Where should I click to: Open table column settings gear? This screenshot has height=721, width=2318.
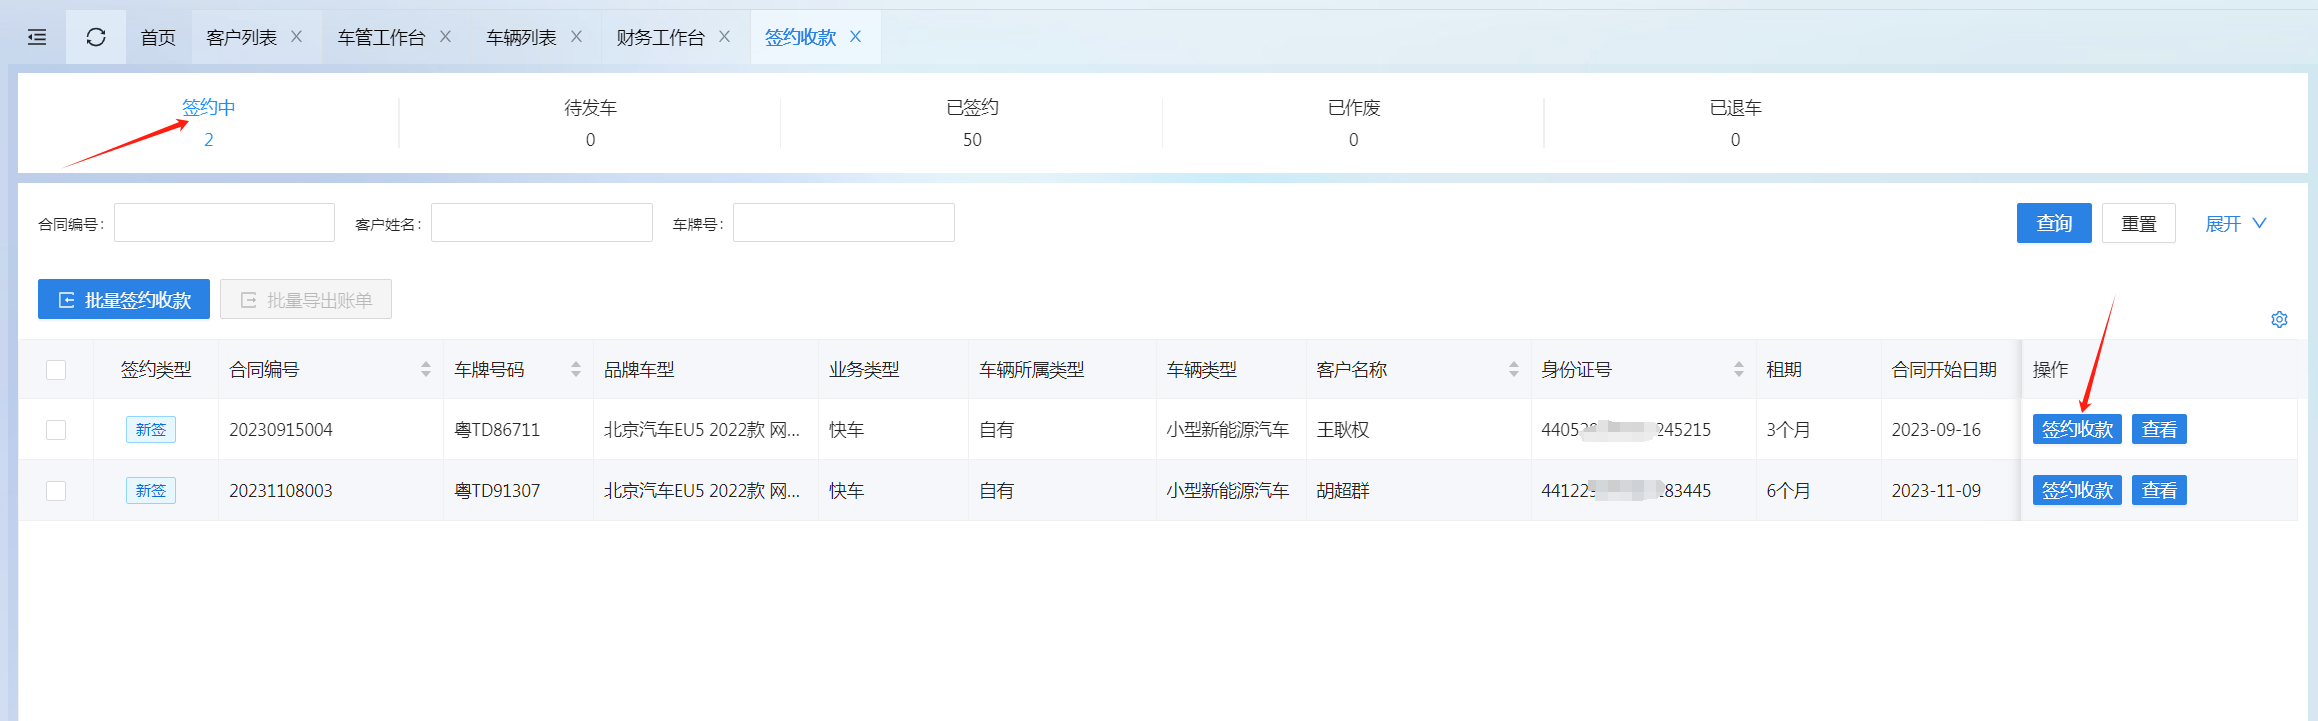click(2279, 320)
